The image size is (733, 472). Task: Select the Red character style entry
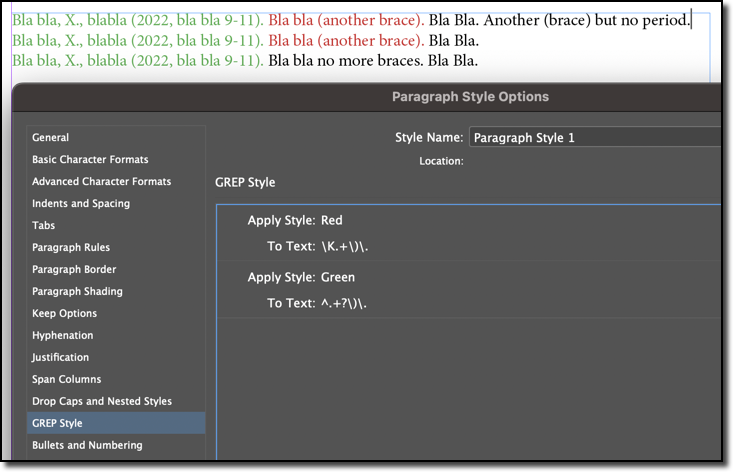333,220
